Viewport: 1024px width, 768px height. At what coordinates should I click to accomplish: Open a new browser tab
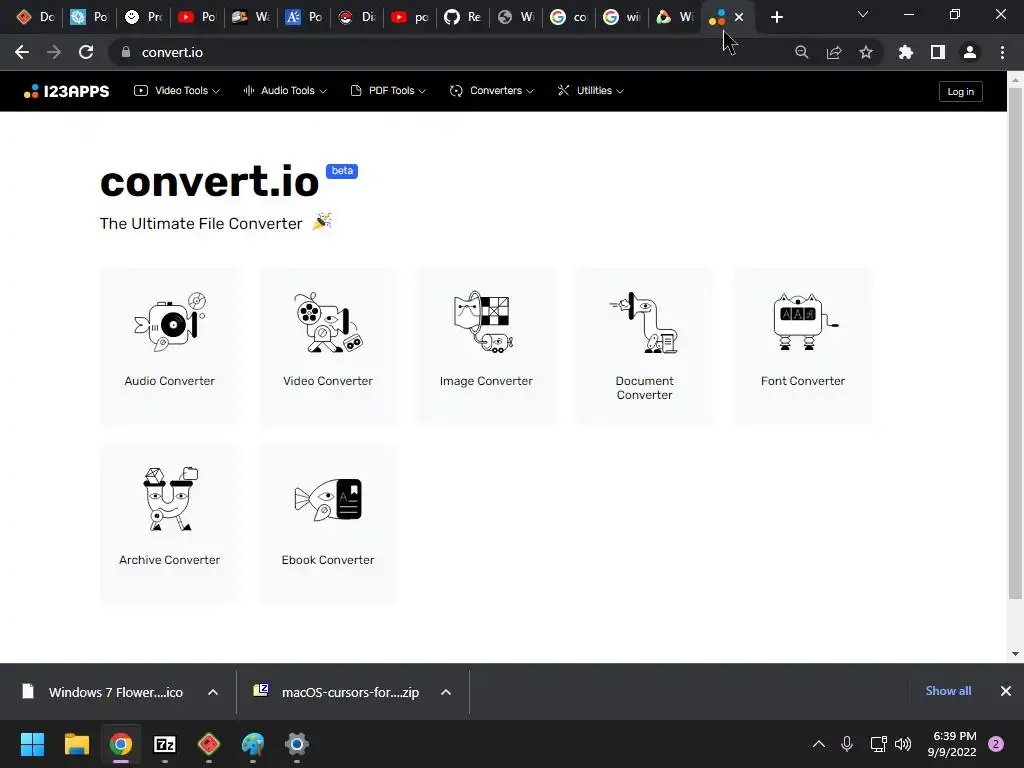(776, 17)
